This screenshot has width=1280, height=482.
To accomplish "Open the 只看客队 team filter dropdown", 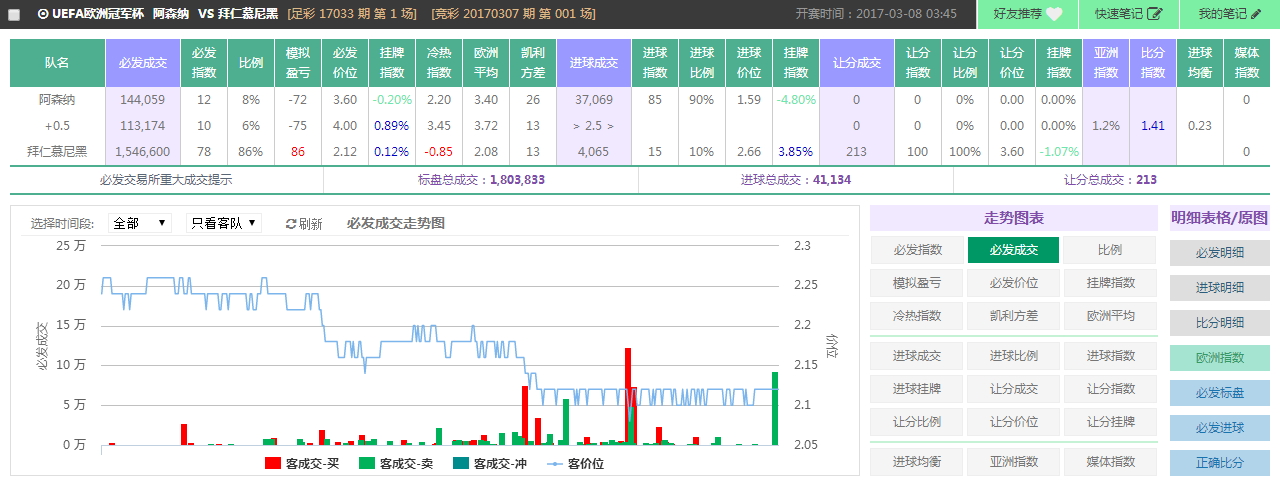I will coord(224,223).
